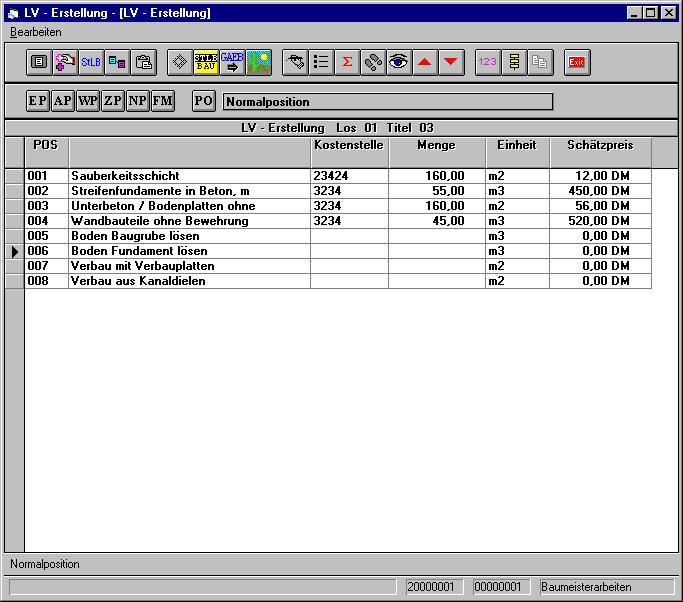Click the red up arrow icon

click(424, 62)
